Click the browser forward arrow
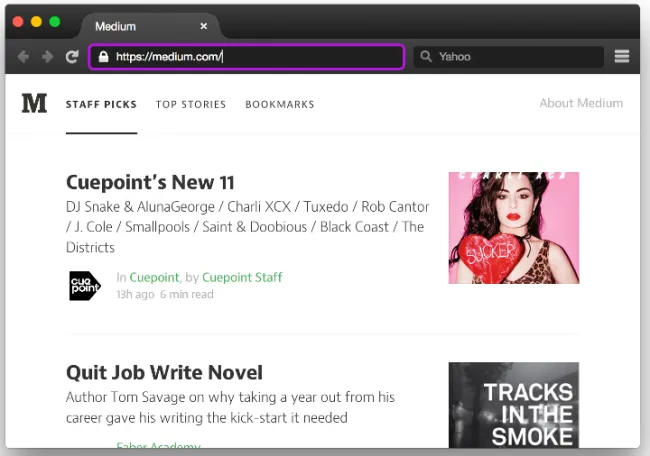 click(x=48, y=56)
